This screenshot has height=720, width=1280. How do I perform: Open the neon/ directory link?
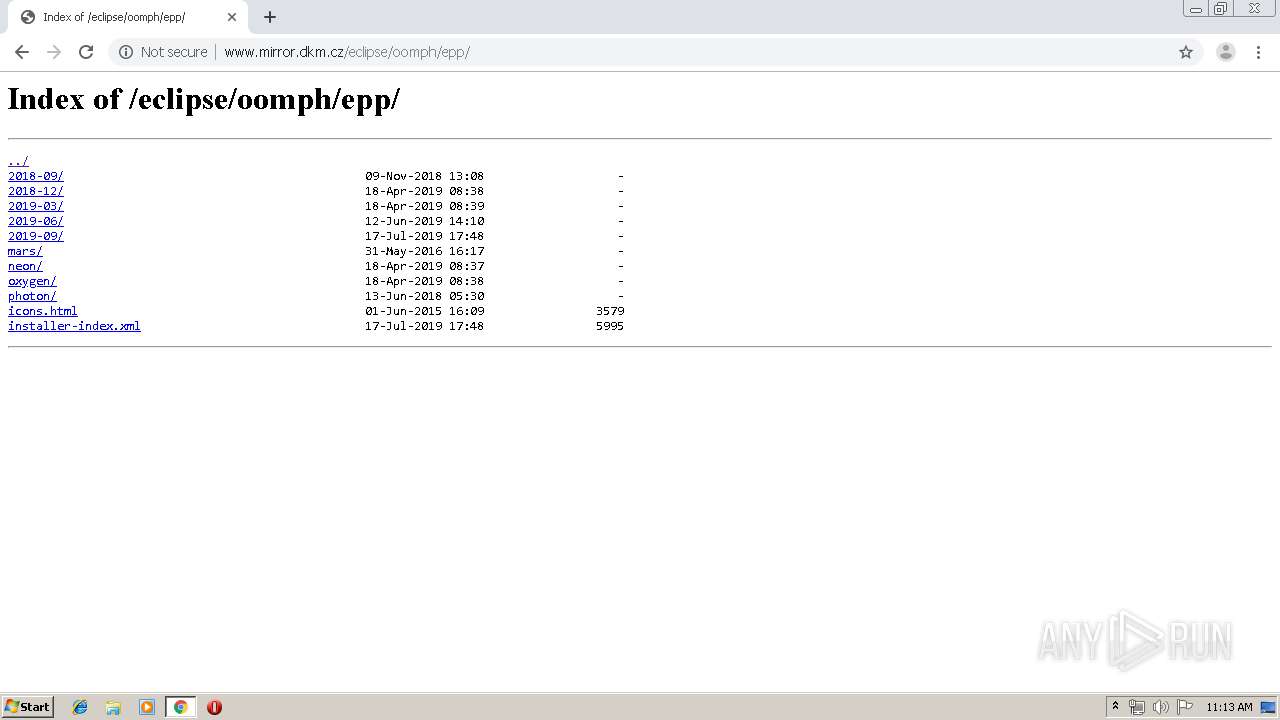[25, 266]
